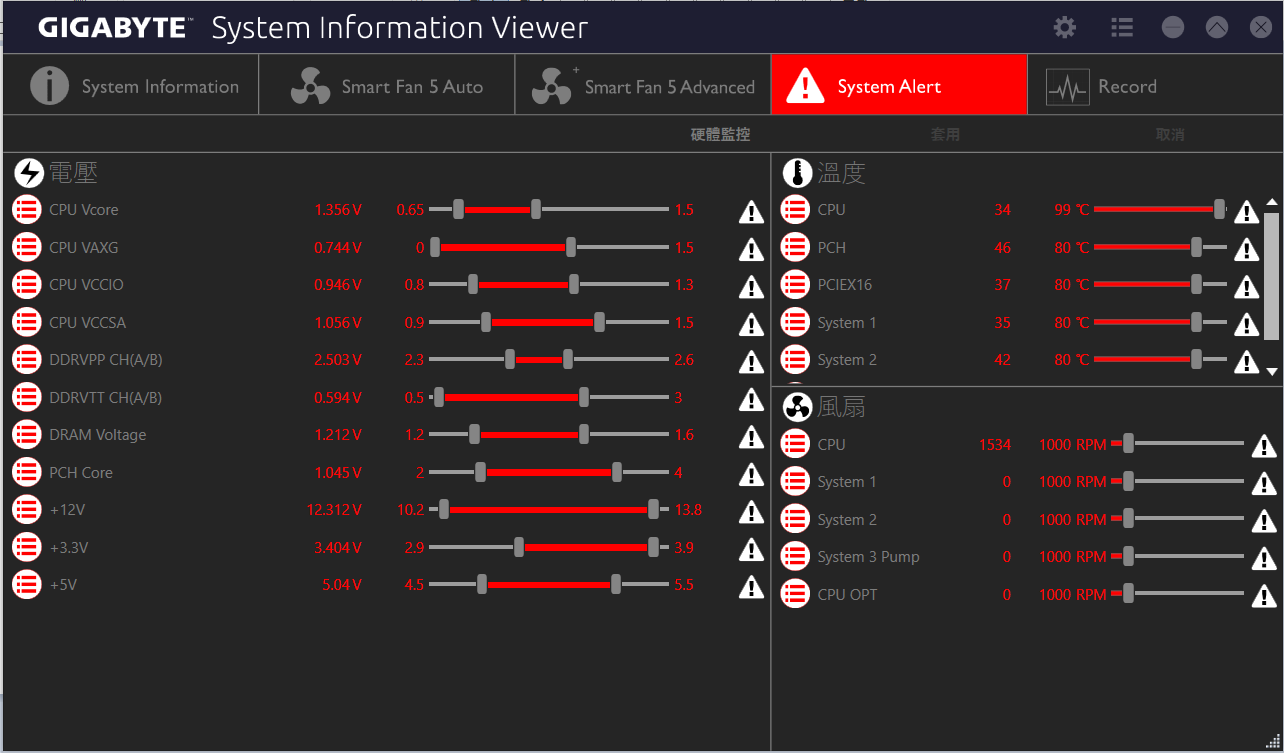Click the red list icon beside DDRVTT CH(A/B)
1284x753 pixels.
point(27,397)
